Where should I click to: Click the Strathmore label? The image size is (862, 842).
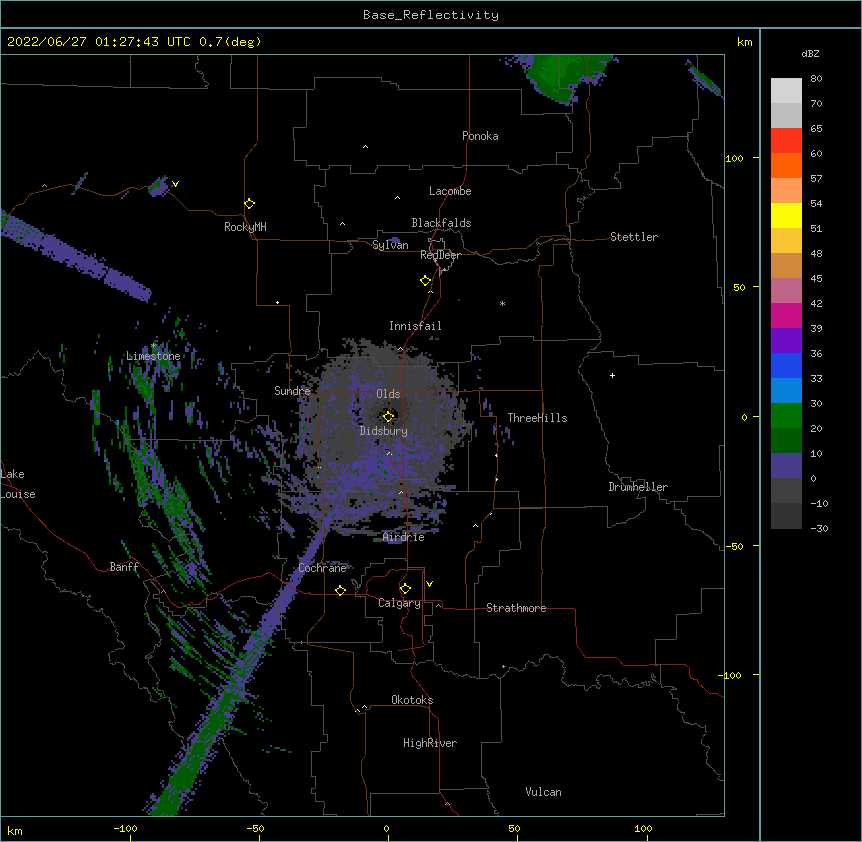[516, 608]
